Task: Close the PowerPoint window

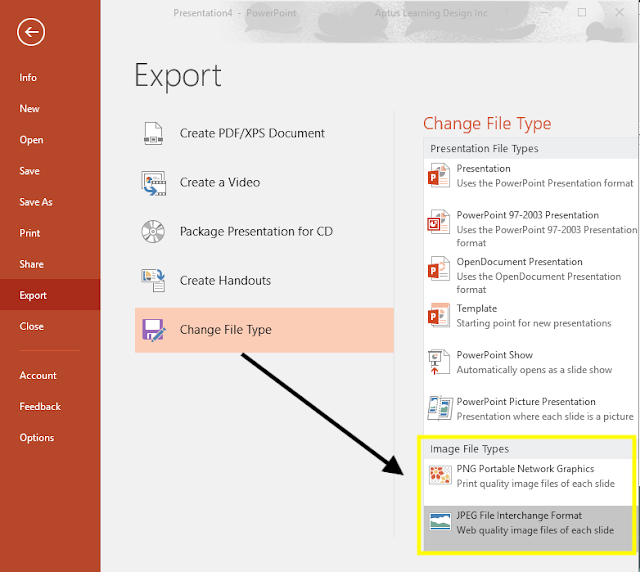Action: [619, 12]
